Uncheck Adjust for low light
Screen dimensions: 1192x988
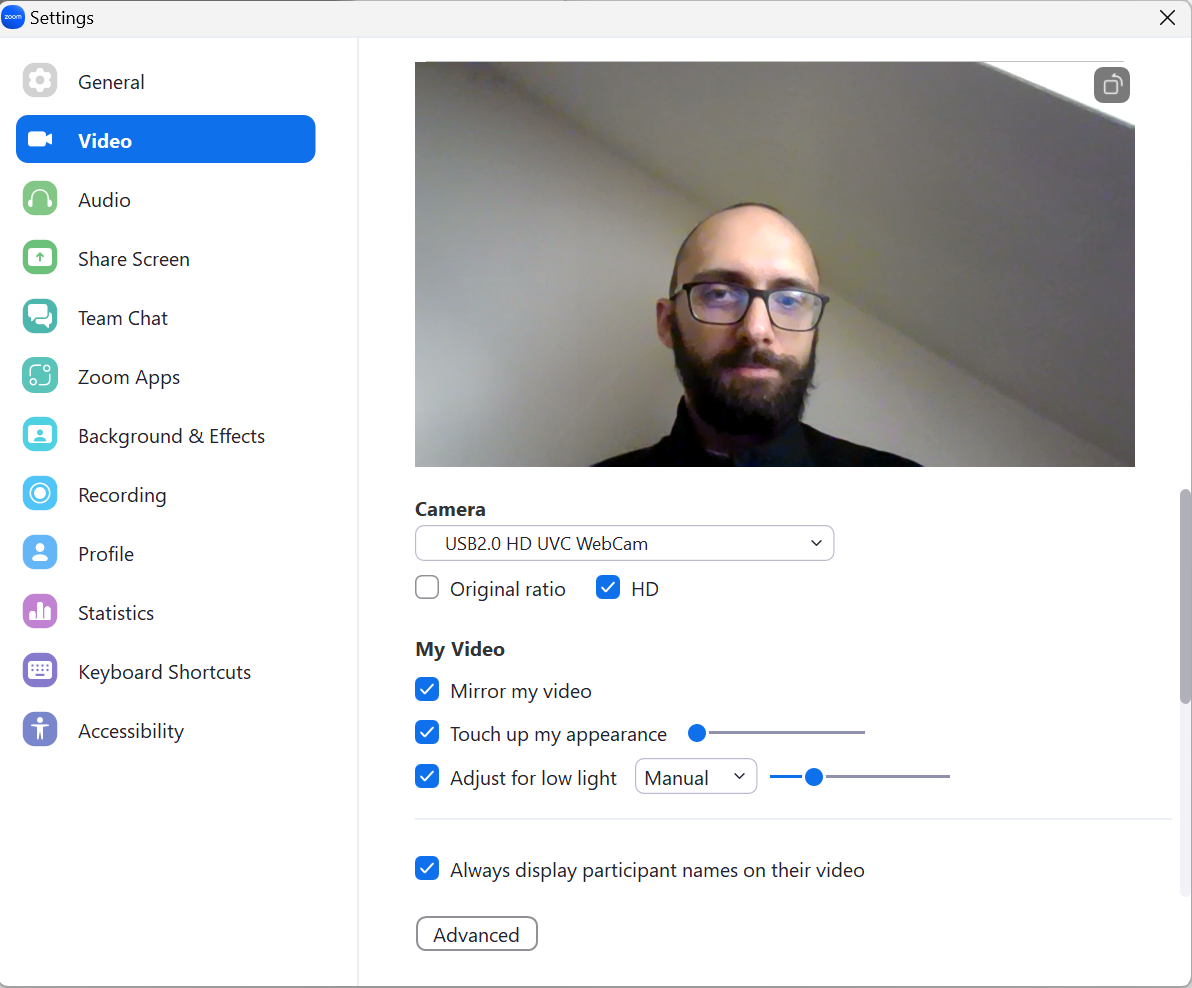pyautogui.click(x=427, y=777)
